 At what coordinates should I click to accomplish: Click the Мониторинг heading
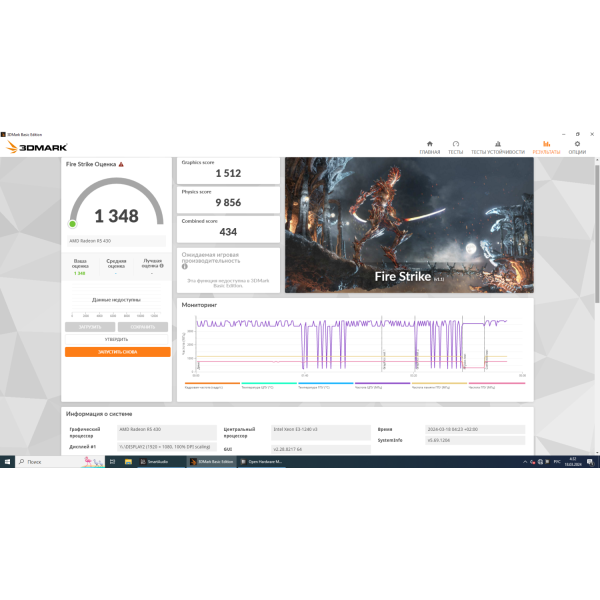point(199,305)
